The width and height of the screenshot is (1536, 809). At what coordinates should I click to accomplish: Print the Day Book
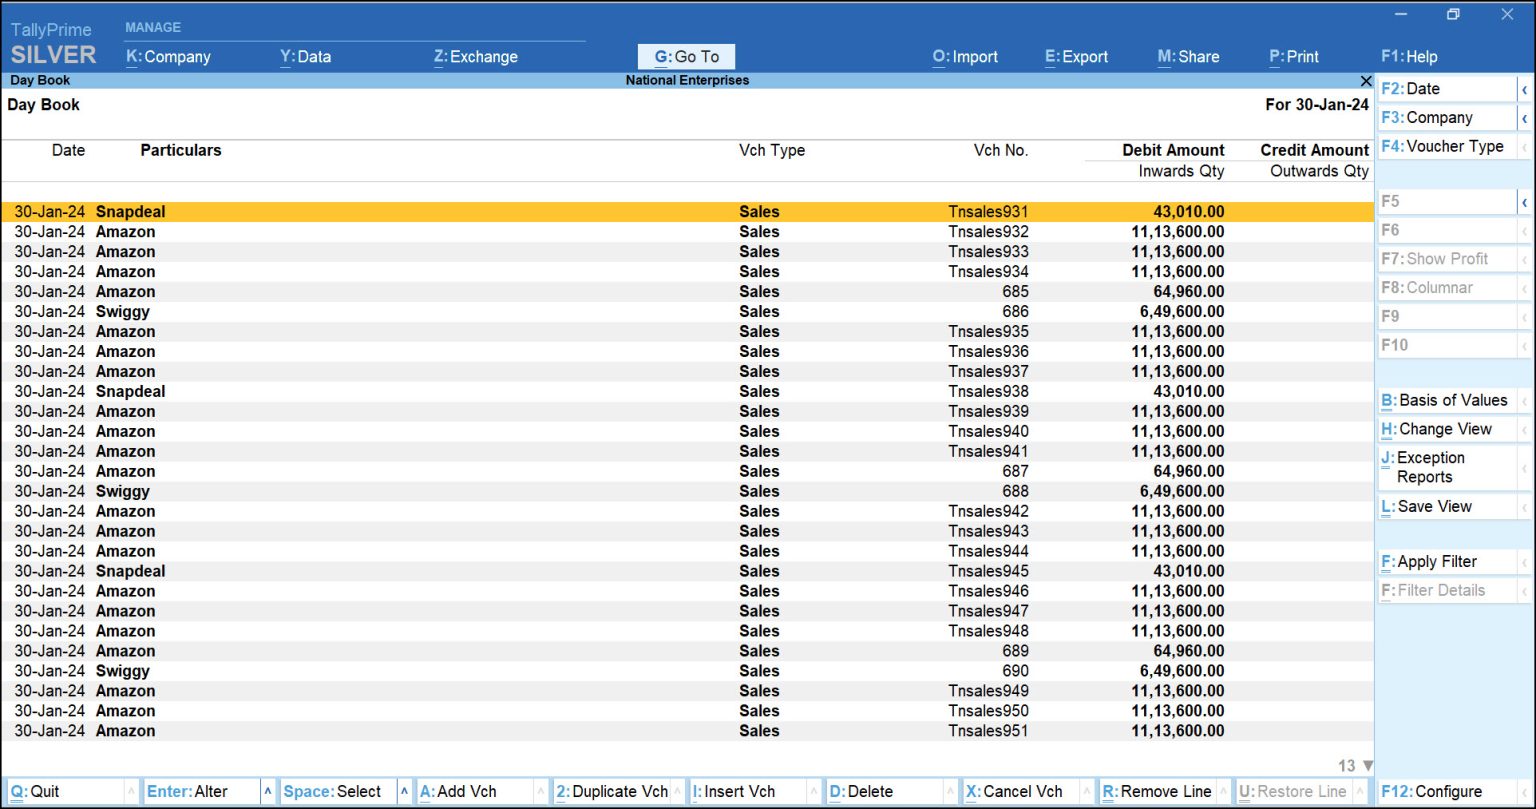[1293, 57]
